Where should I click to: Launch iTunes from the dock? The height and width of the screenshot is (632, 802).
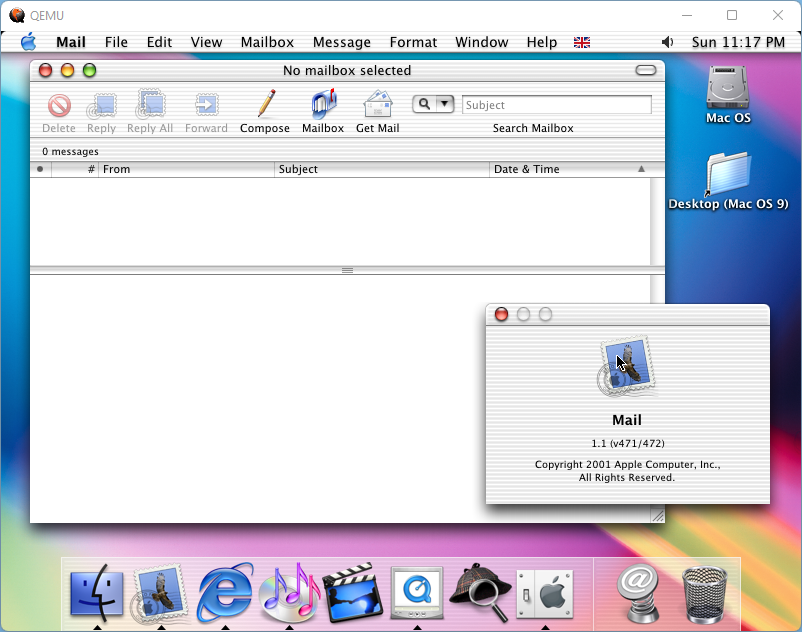(289, 593)
